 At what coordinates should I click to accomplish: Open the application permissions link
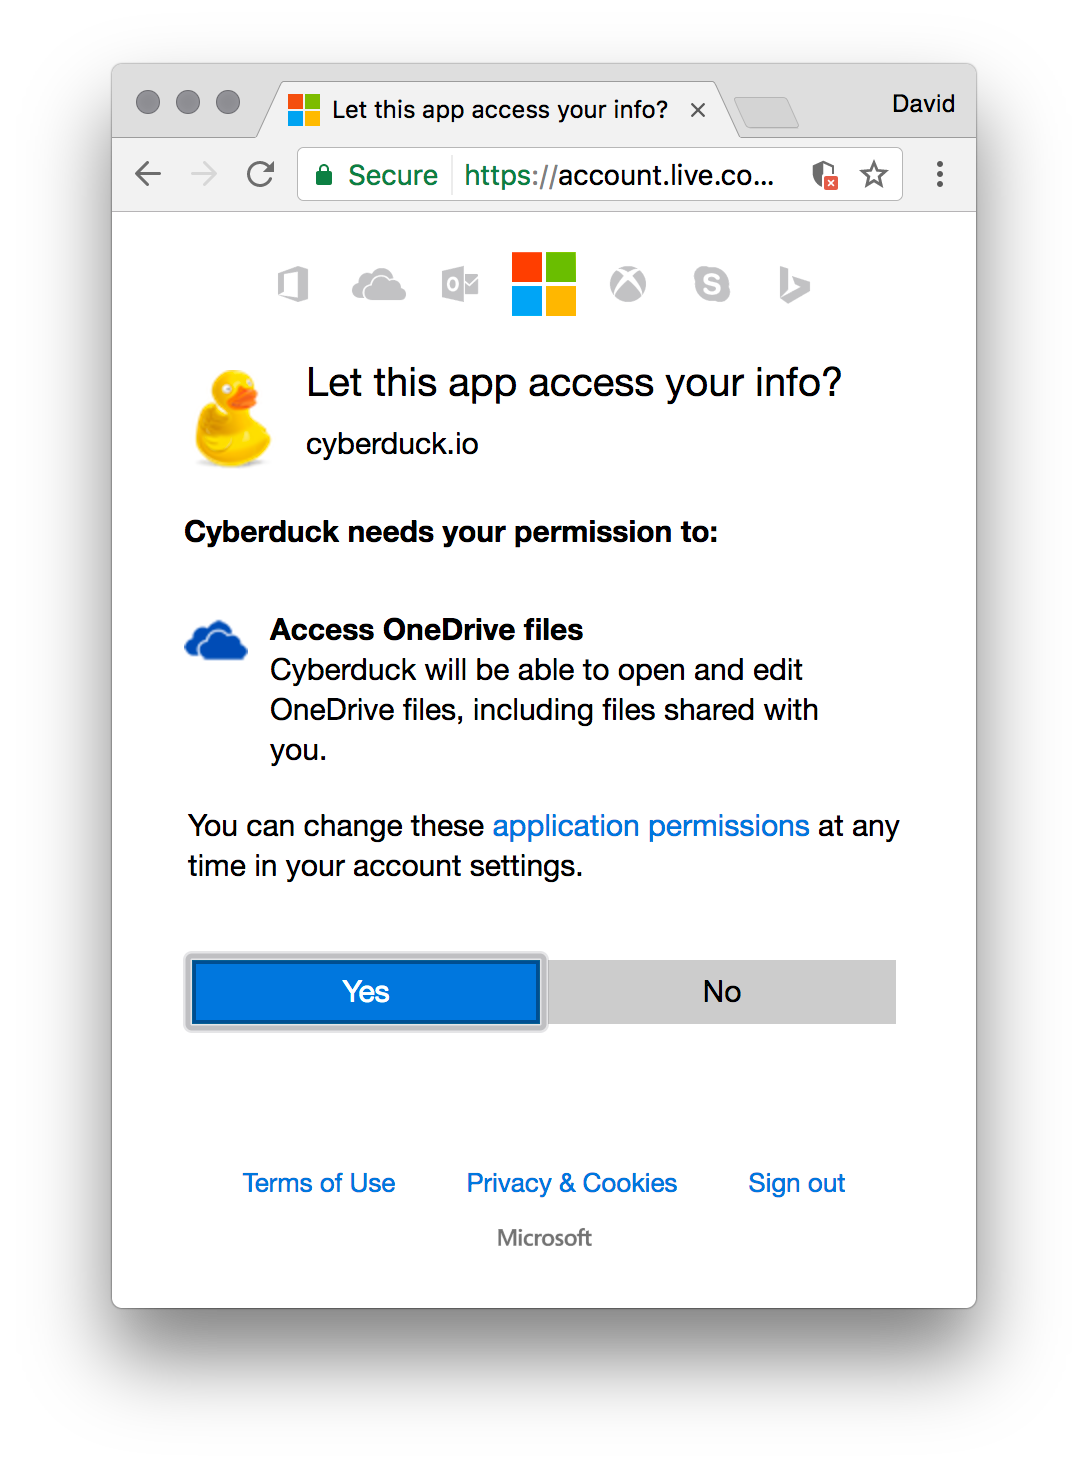[x=650, y=826]
